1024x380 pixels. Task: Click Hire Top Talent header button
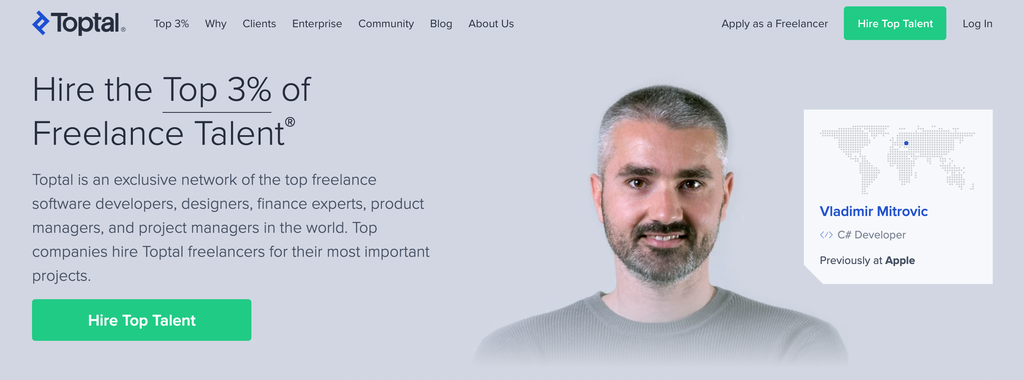pos(895,24)
